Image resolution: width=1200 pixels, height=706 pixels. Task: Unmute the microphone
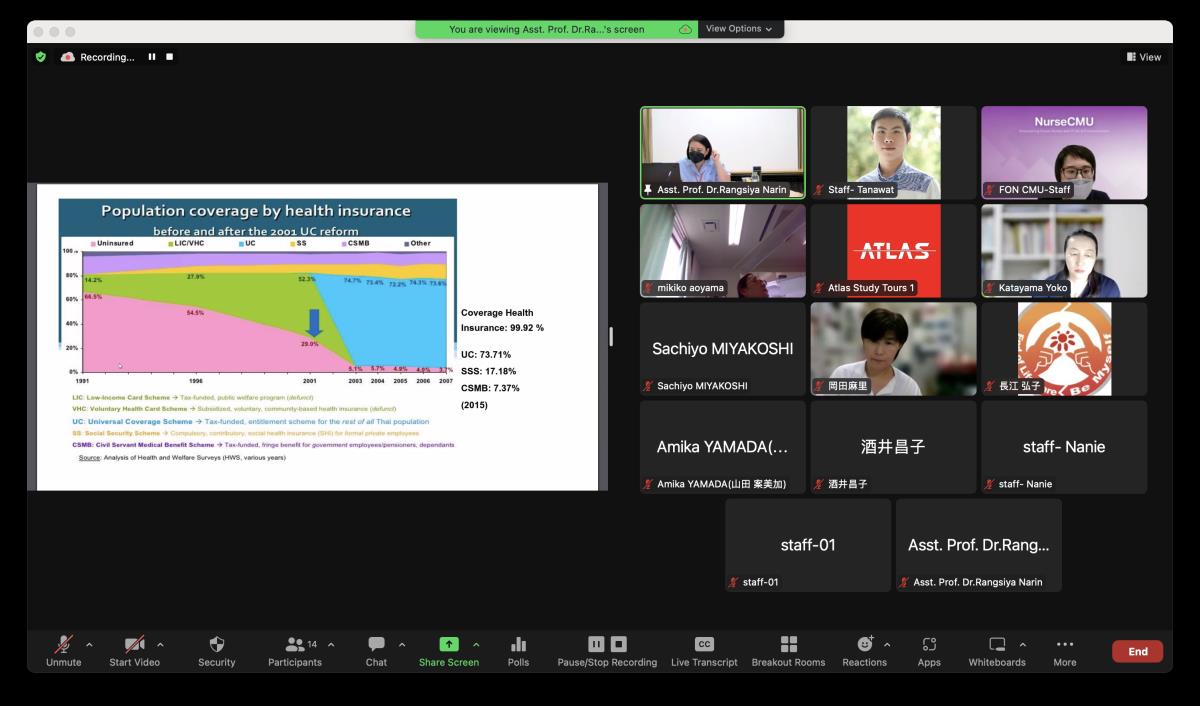click(63, 645)
